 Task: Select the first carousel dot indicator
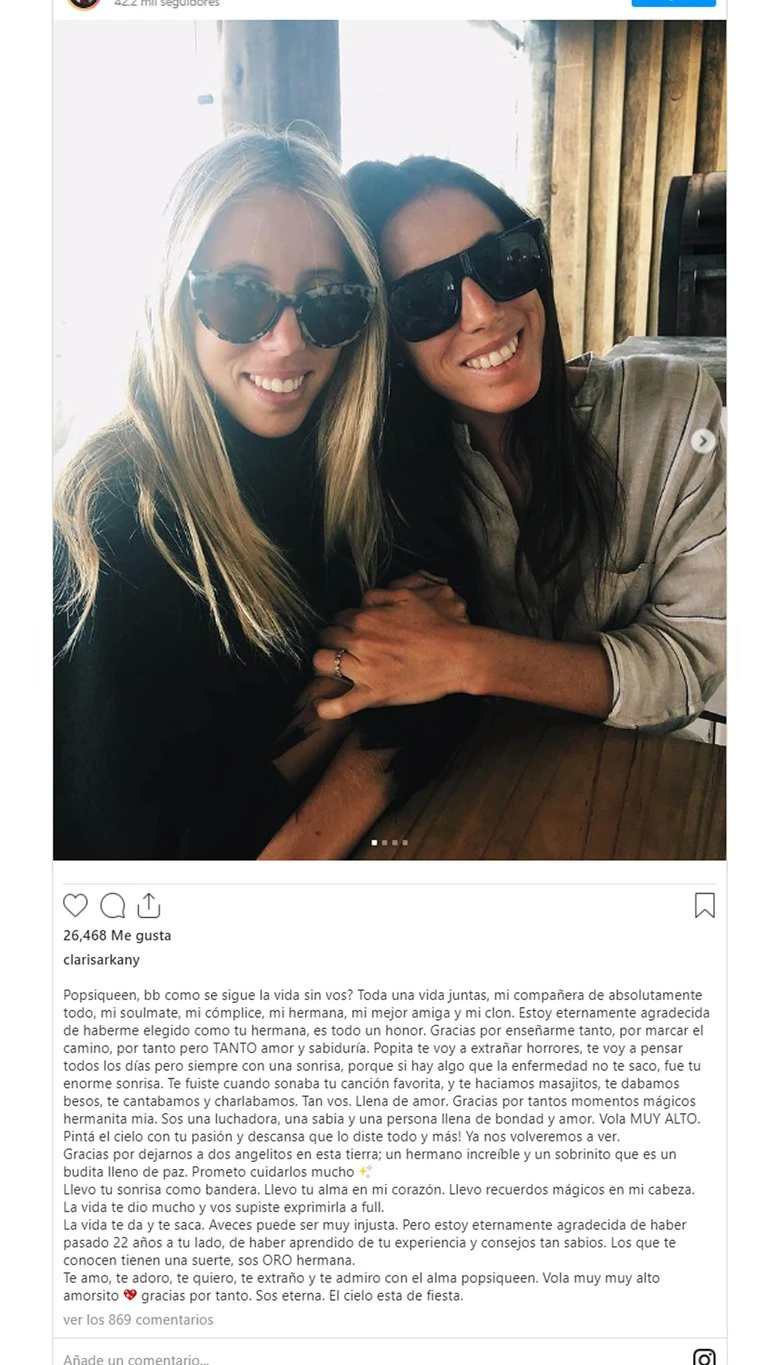(375, 843)
